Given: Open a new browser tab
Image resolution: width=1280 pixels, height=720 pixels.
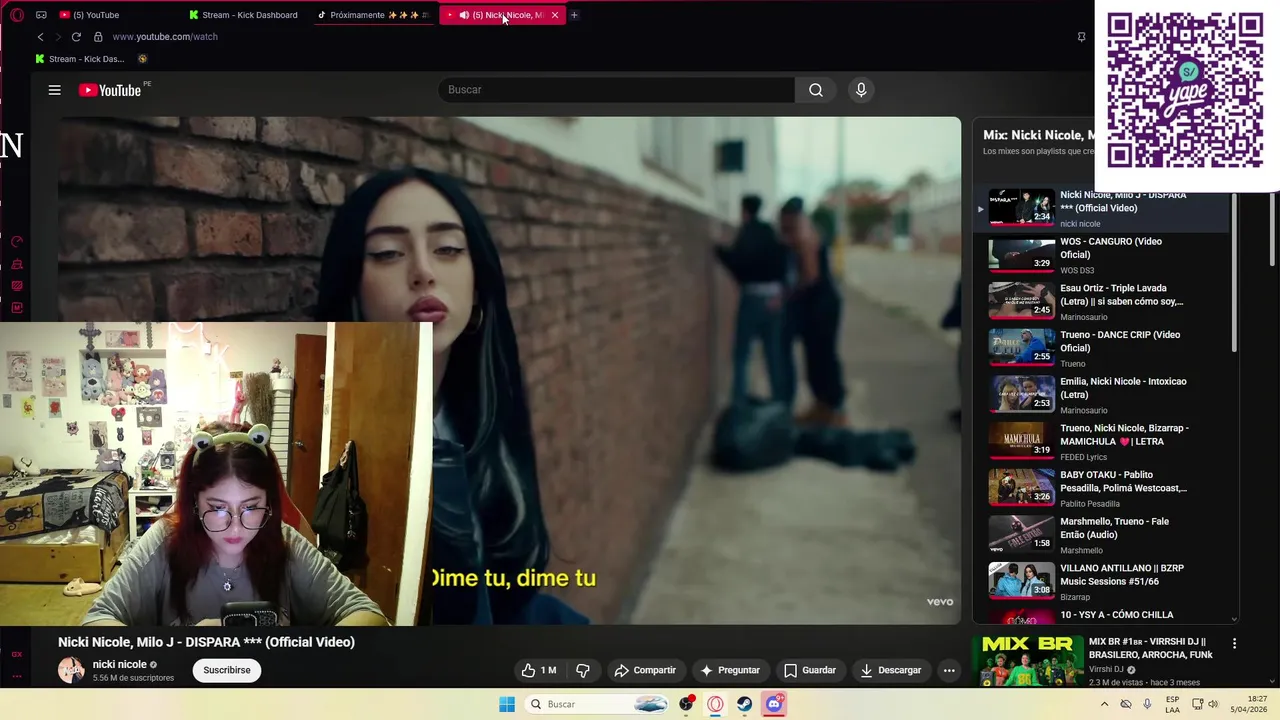Looking at the screenshot, I should click(574, 15).
